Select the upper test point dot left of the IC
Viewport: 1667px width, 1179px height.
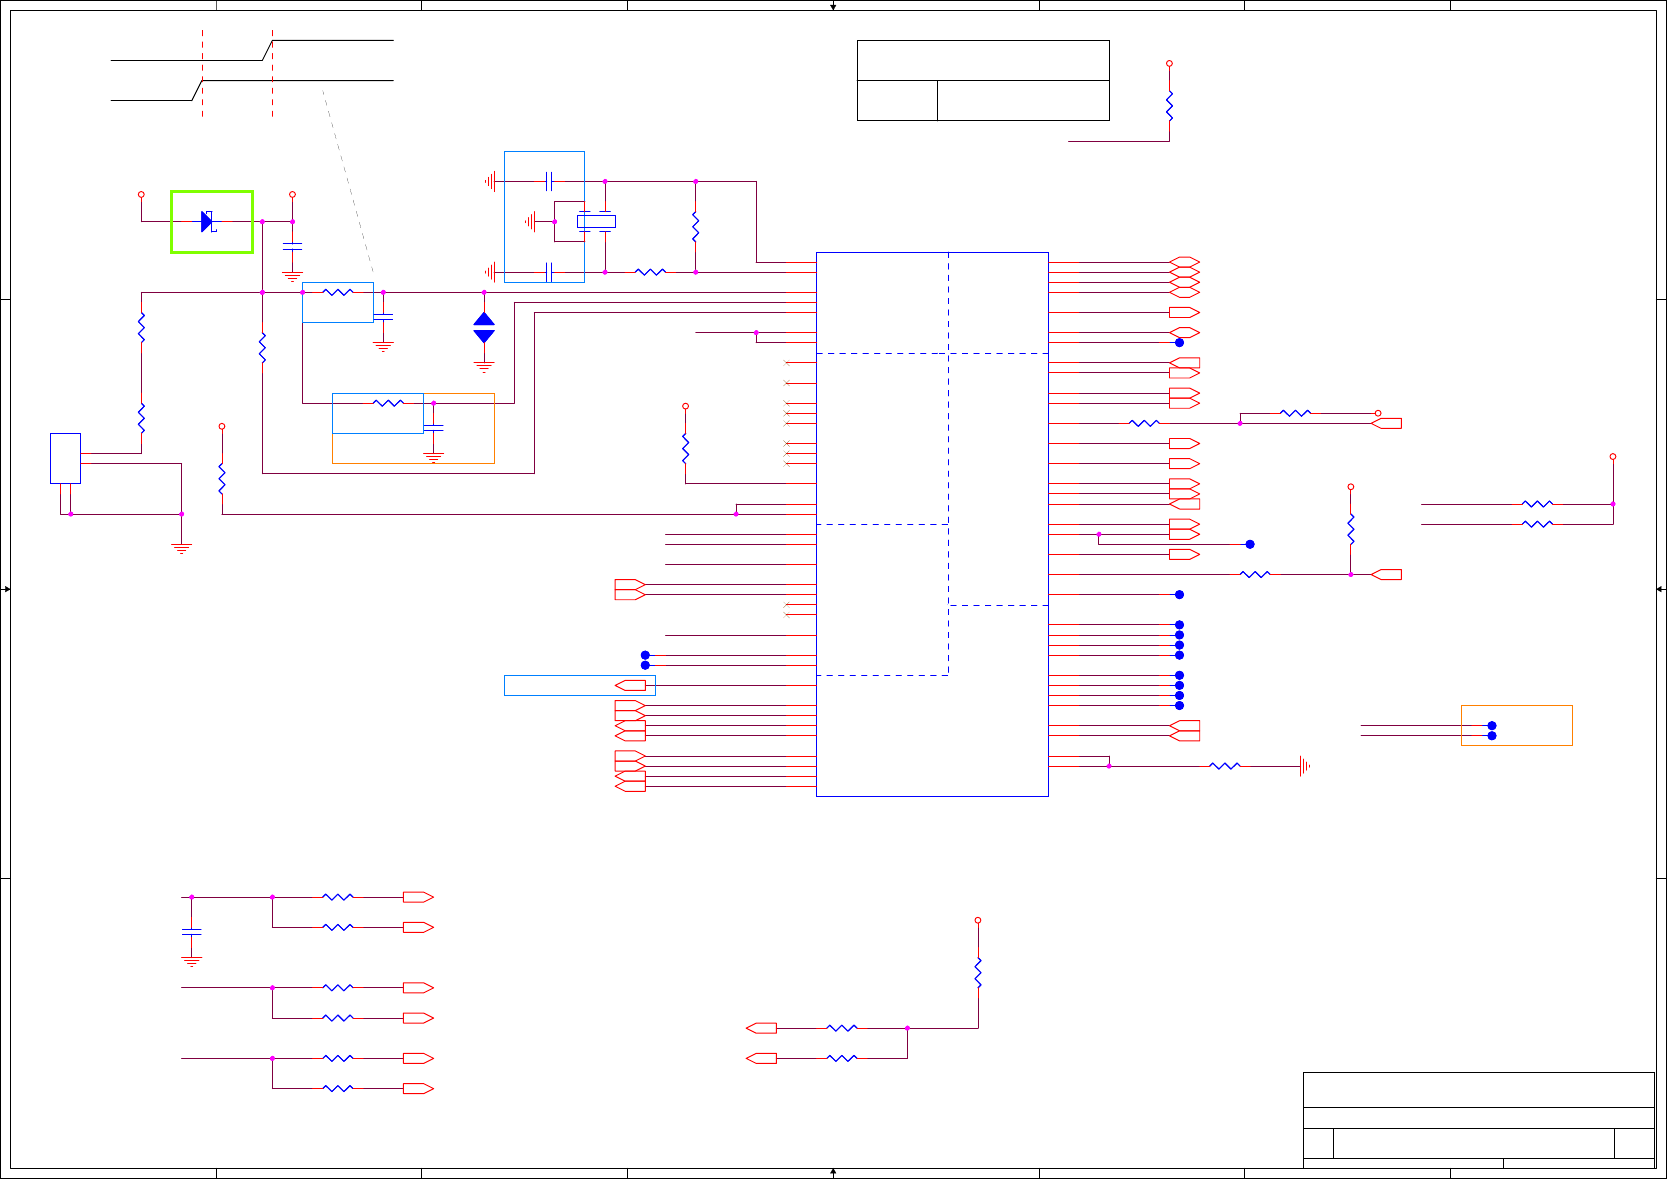645,655
